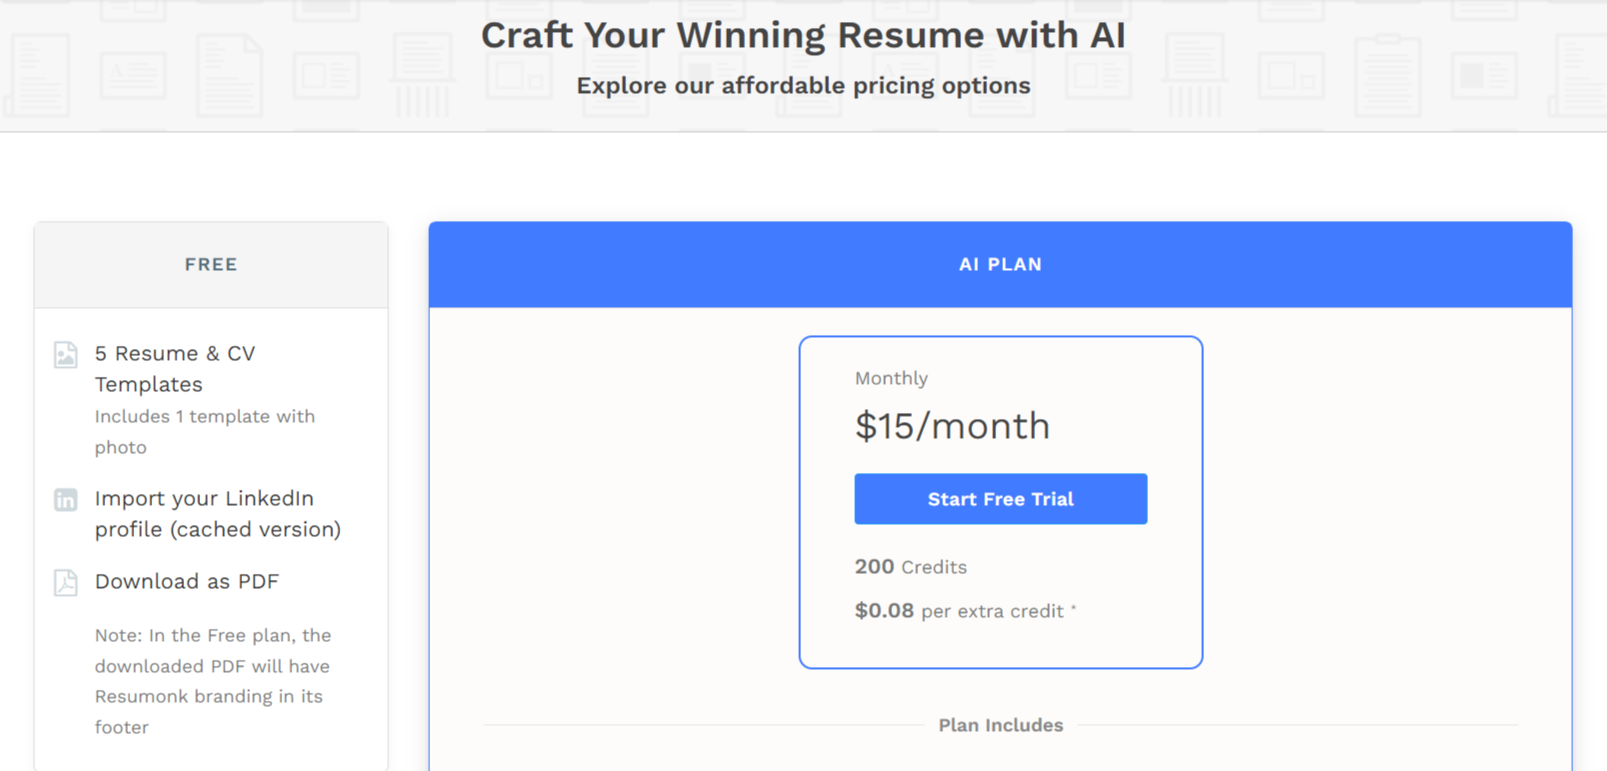Click Download as PDF feature text
This screenshot has width=1607, height=771.
click(187, 581)
